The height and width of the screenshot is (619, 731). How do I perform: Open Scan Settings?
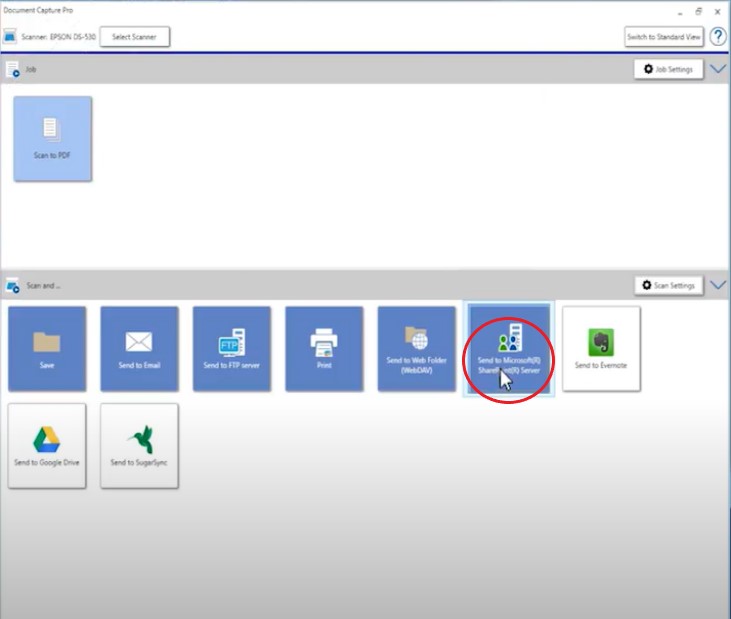669,285
